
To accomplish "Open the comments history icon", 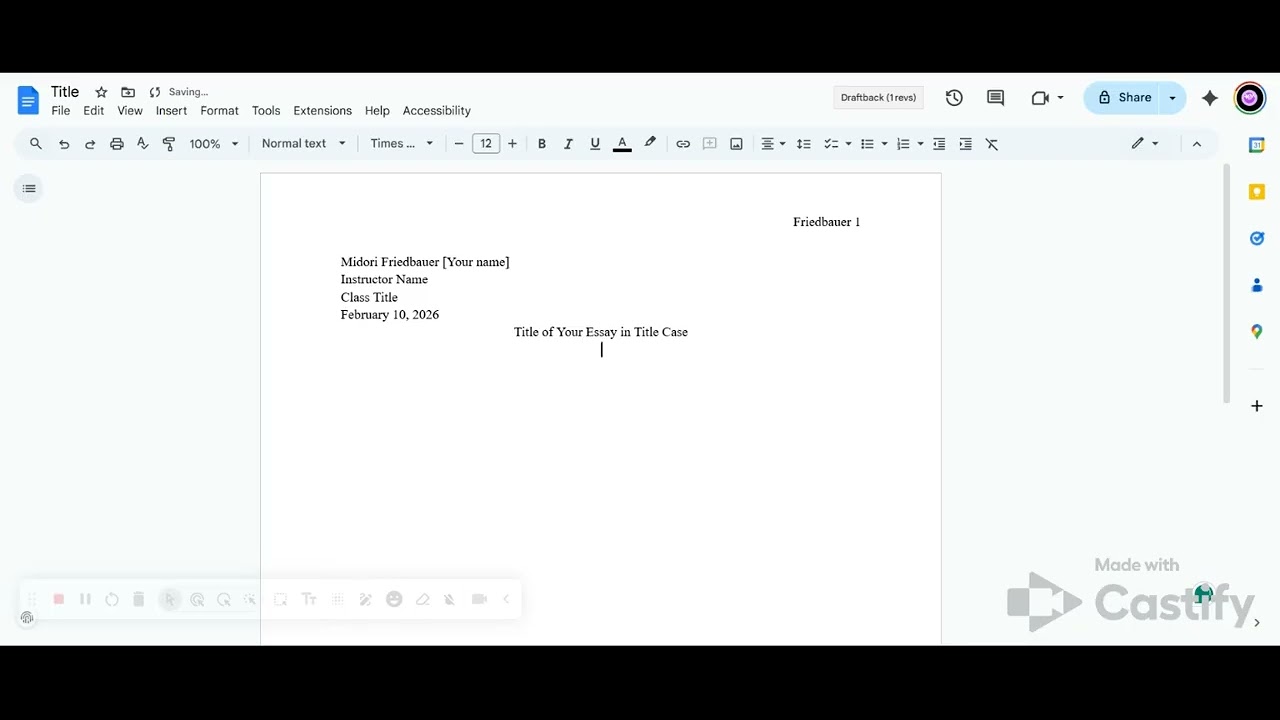I will (x=995, y=98).
